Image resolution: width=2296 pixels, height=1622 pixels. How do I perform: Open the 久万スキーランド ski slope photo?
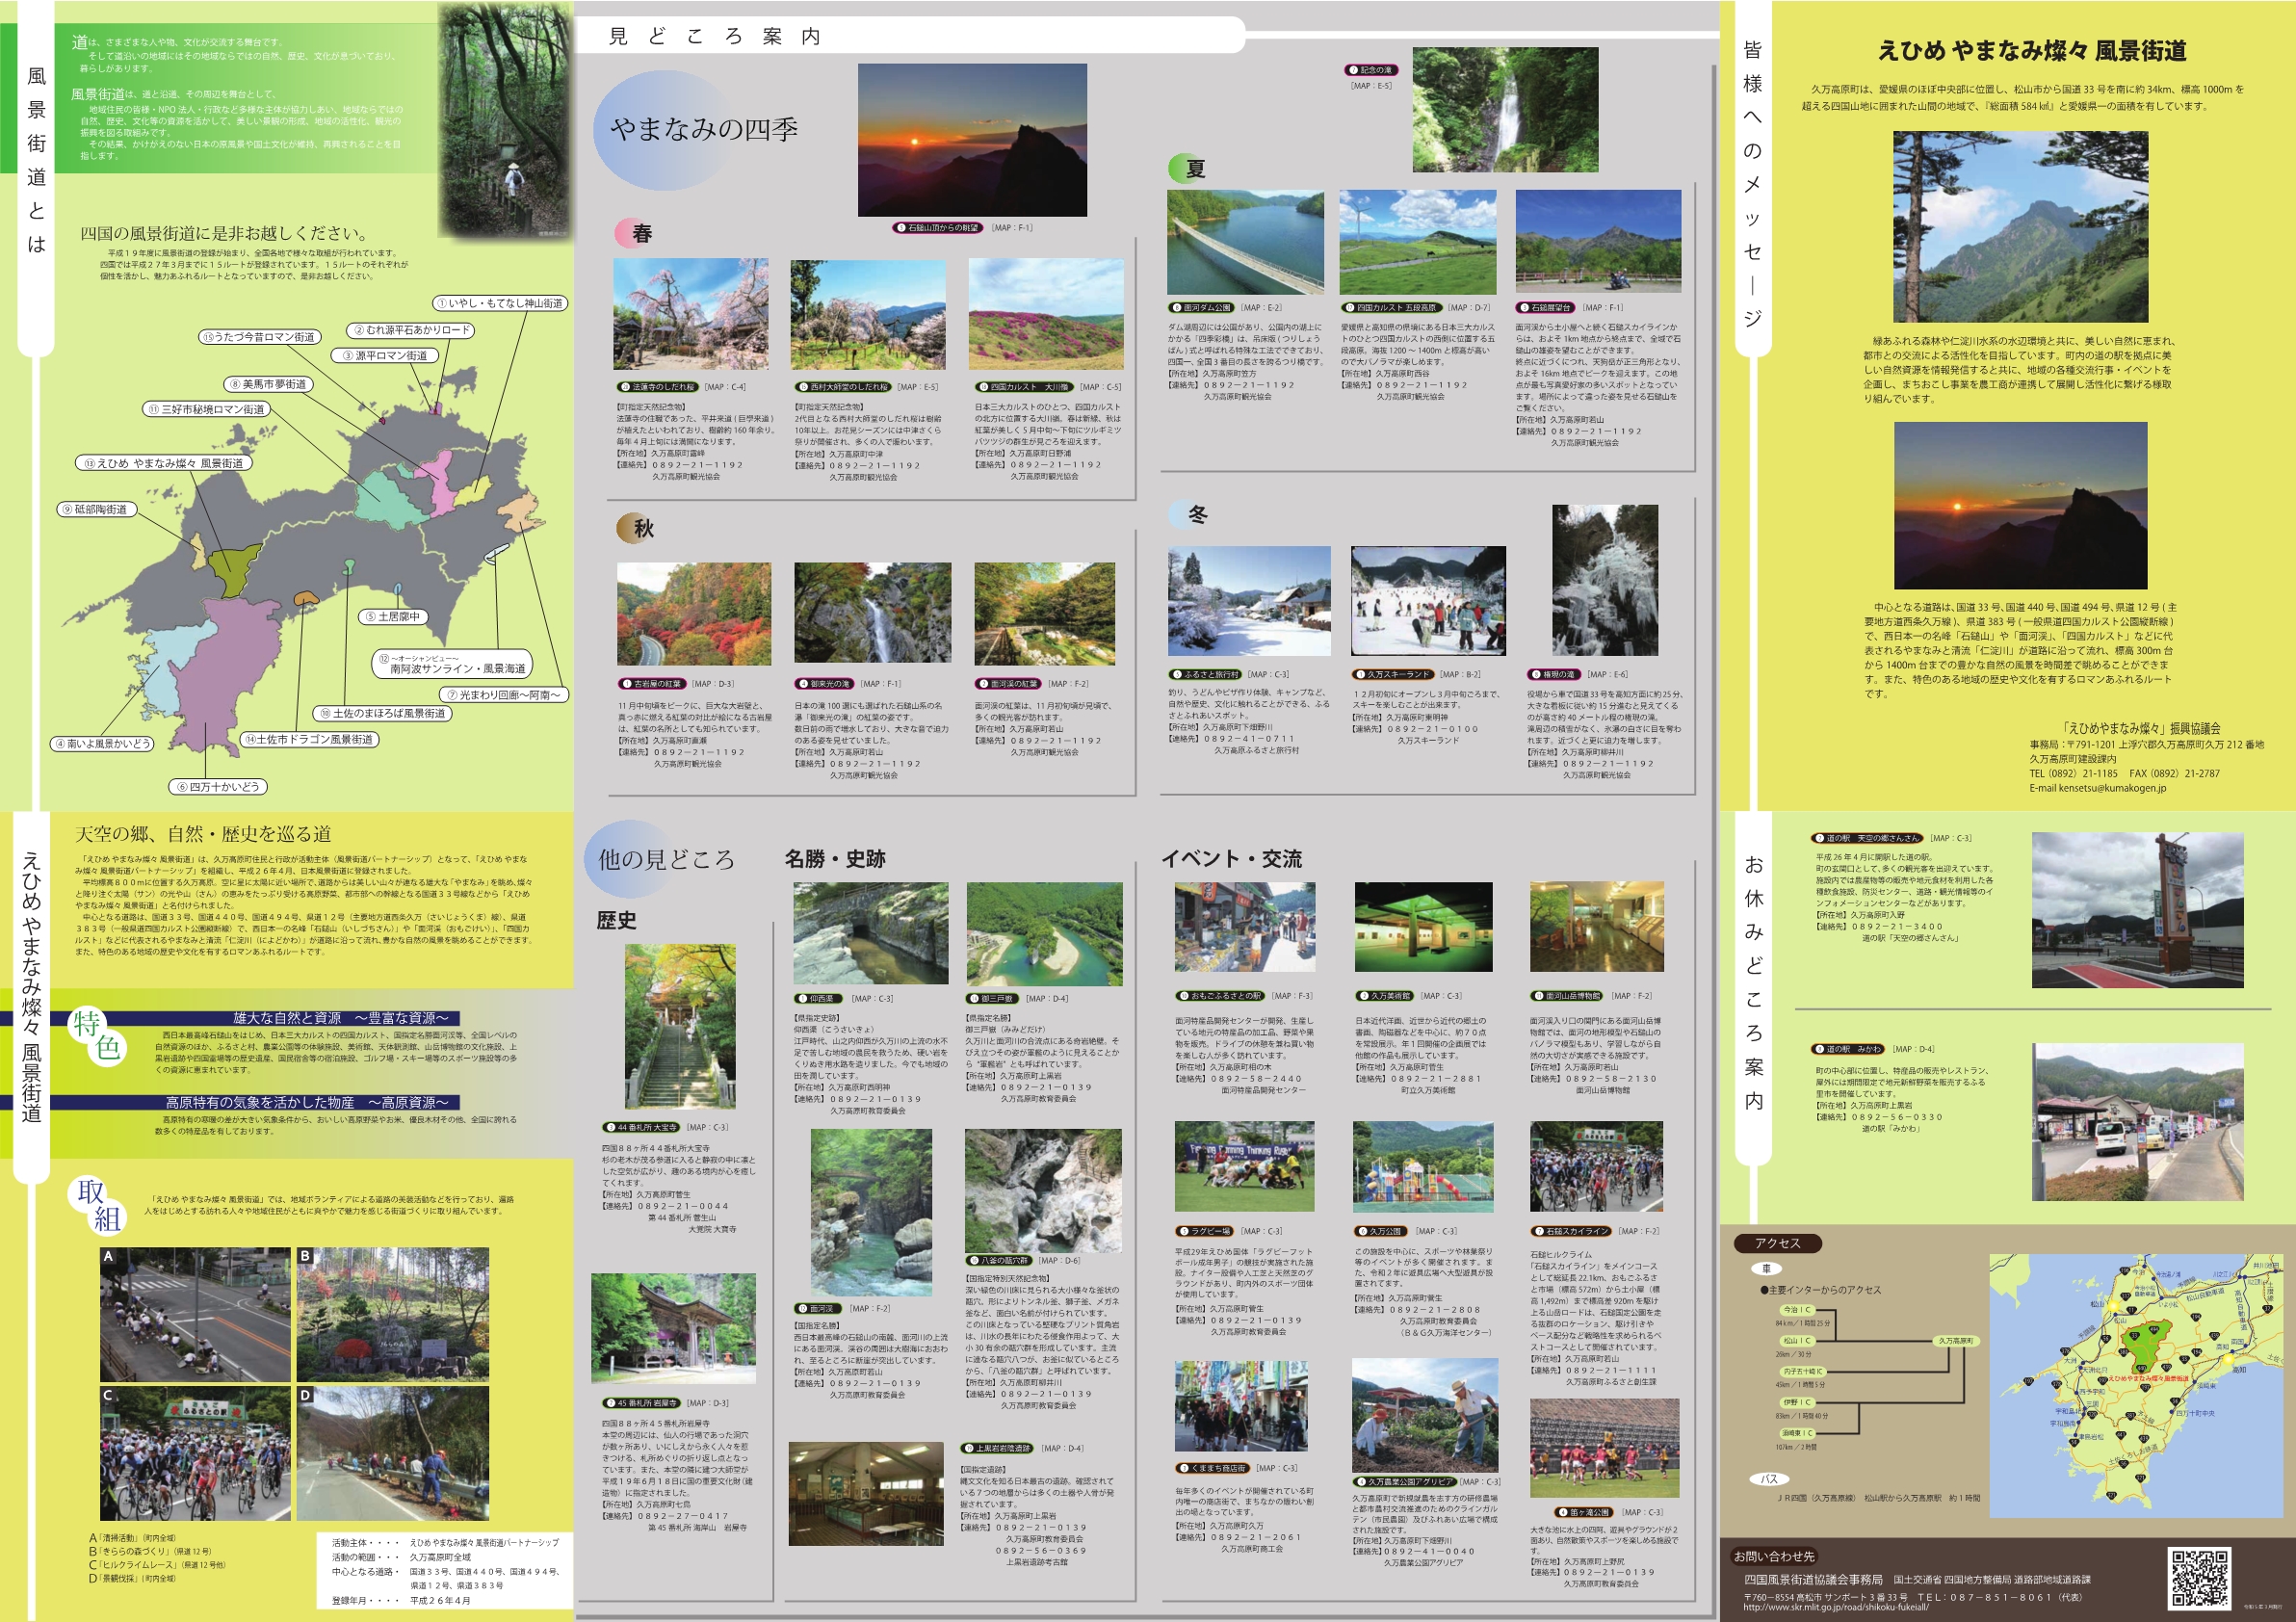tap(1428, 600)
